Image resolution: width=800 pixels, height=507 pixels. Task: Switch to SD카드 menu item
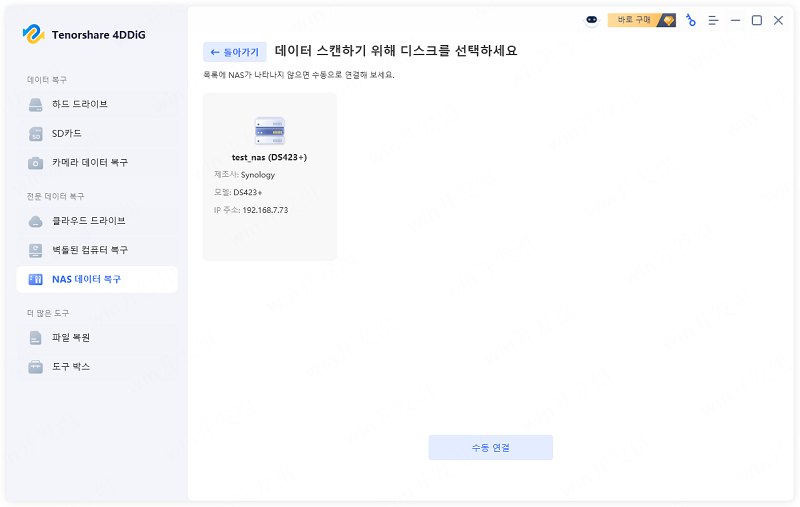click(97, 134)
